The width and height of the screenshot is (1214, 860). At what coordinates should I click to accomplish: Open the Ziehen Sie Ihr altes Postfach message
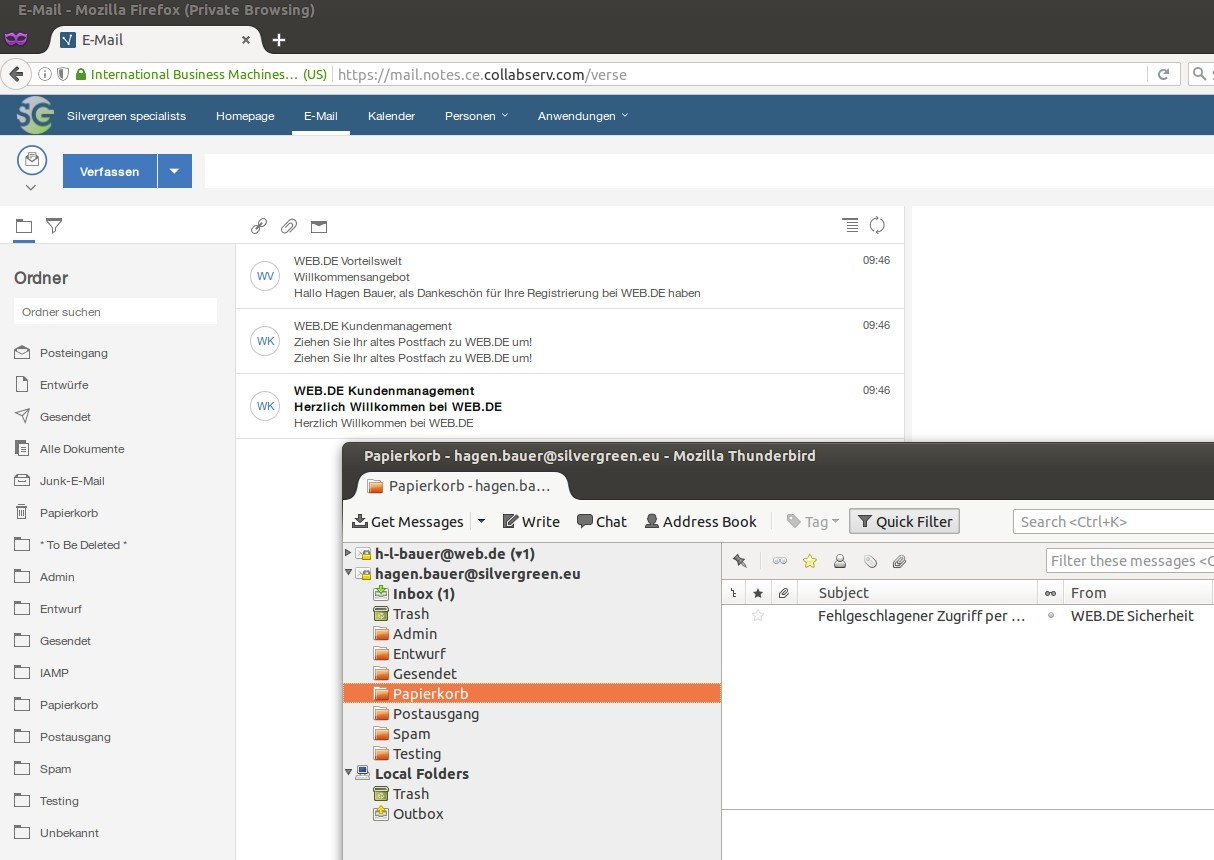click(x=570, y=341)
